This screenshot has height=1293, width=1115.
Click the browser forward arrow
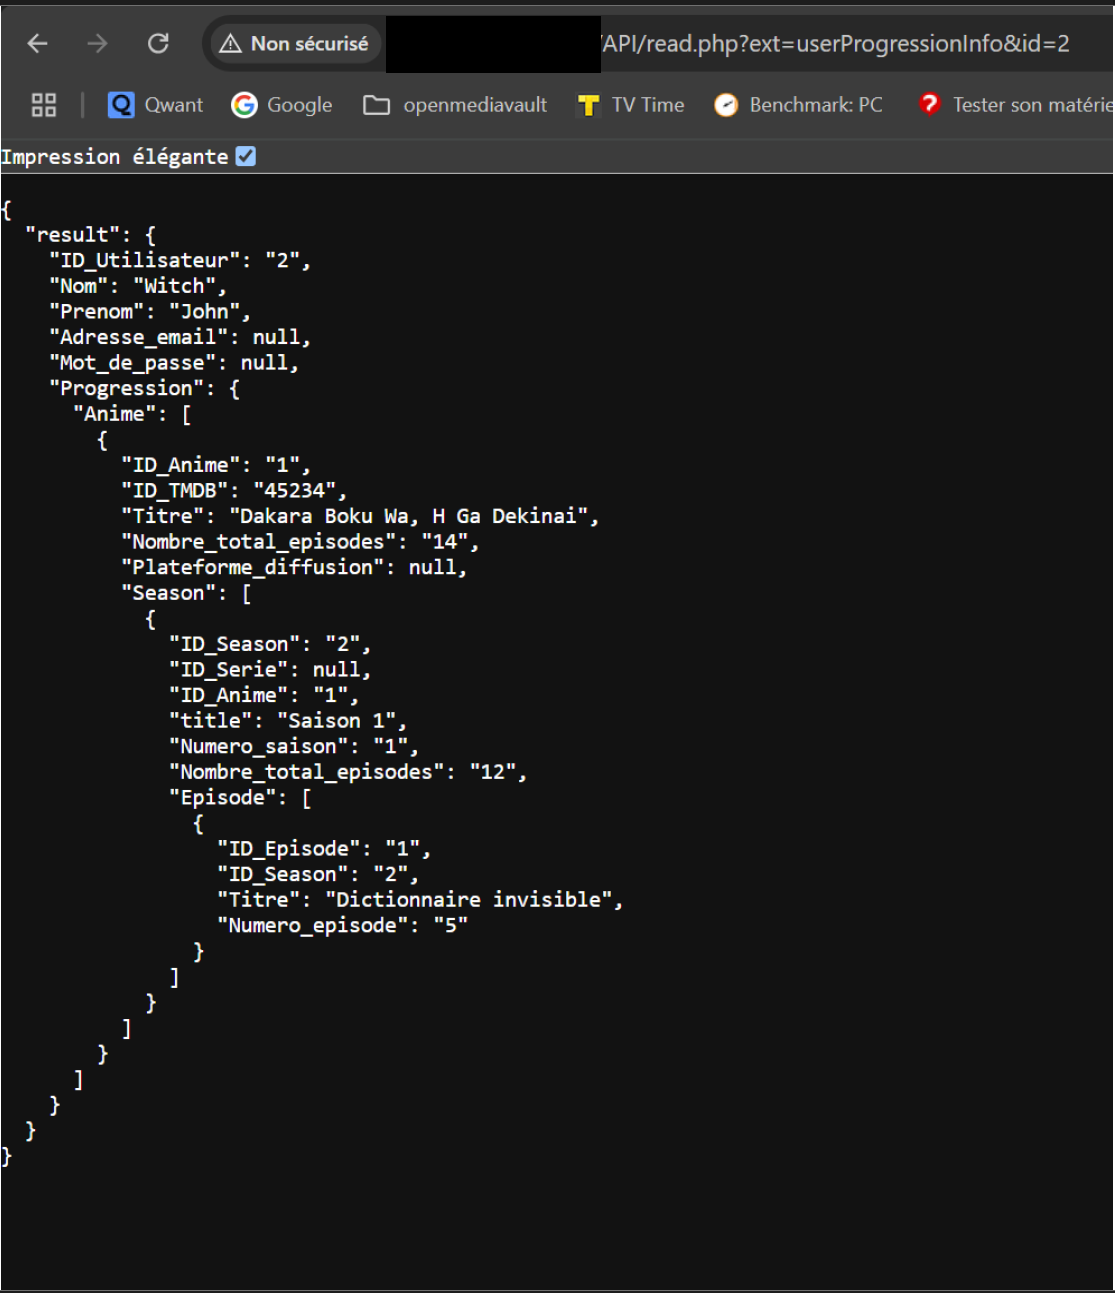coord(97,44)
